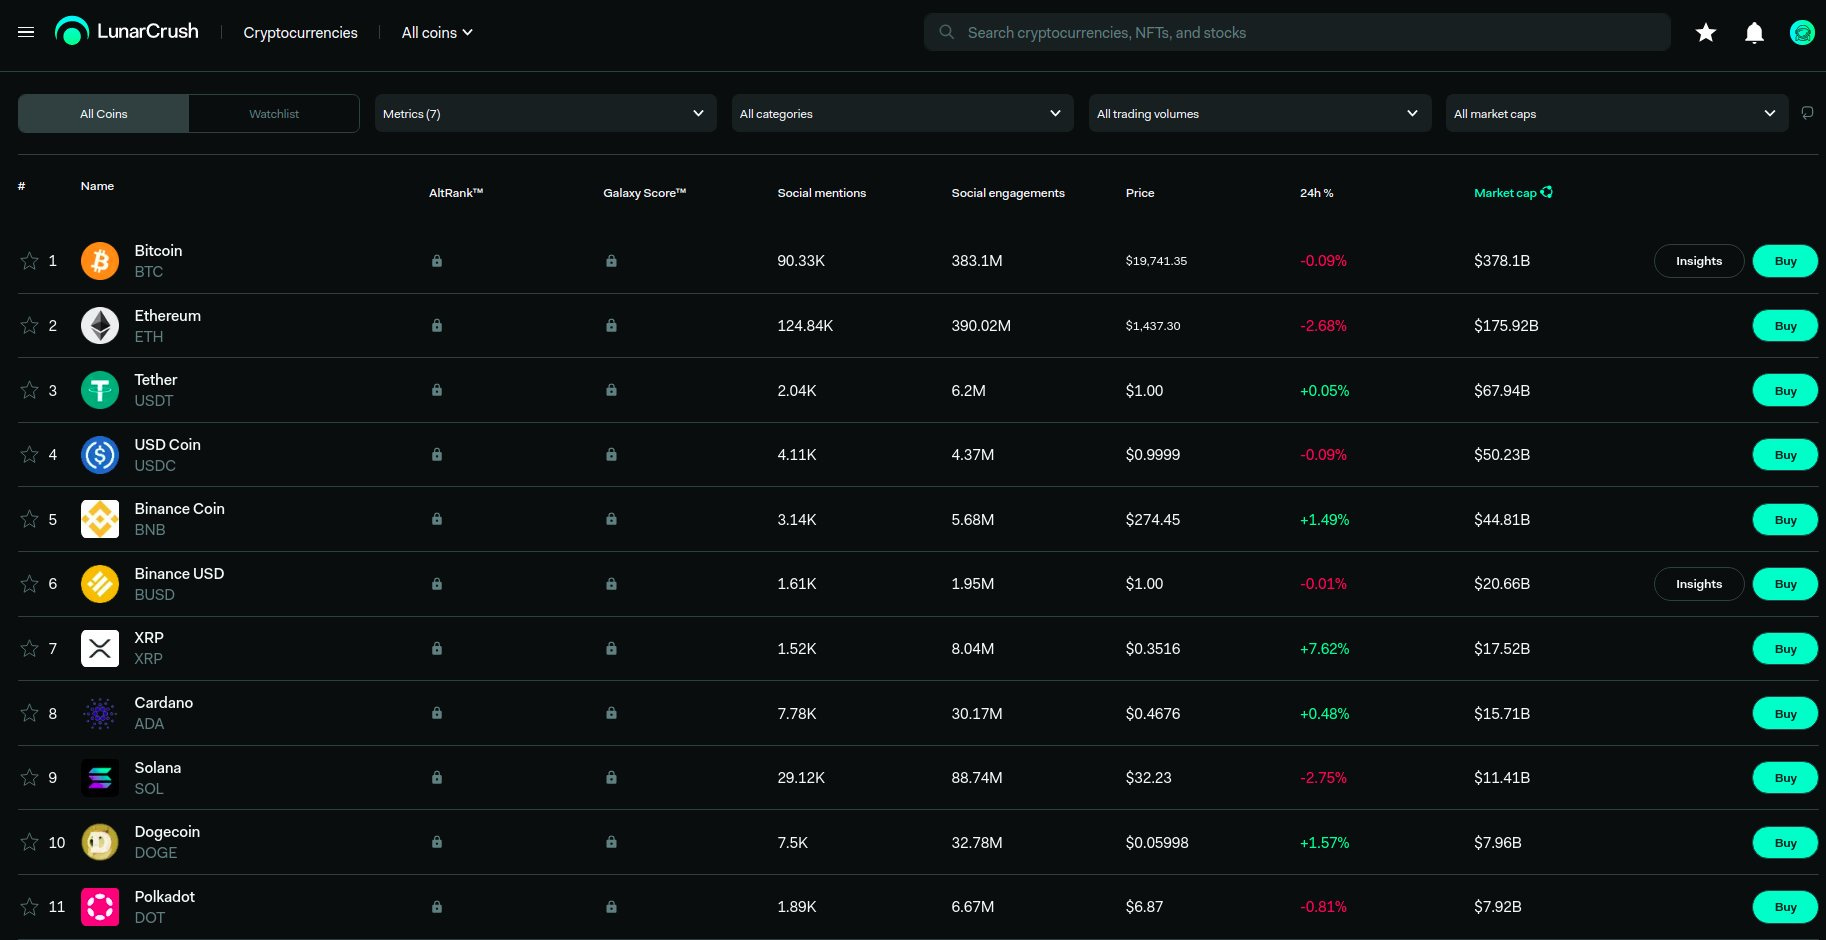
Task: Sort by 24h % column
Action: (1317, 193)
